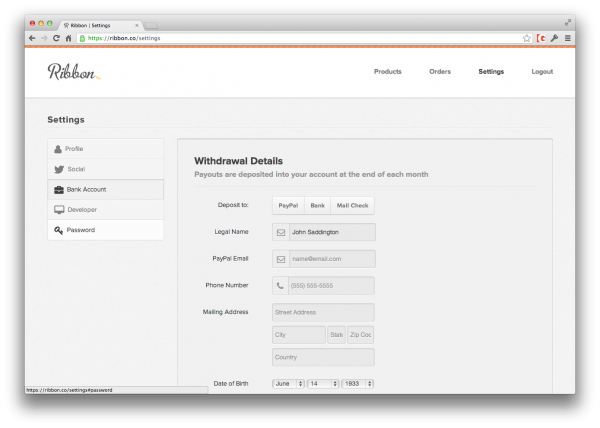Click the Withdrawal Details heading

(238, 161)
